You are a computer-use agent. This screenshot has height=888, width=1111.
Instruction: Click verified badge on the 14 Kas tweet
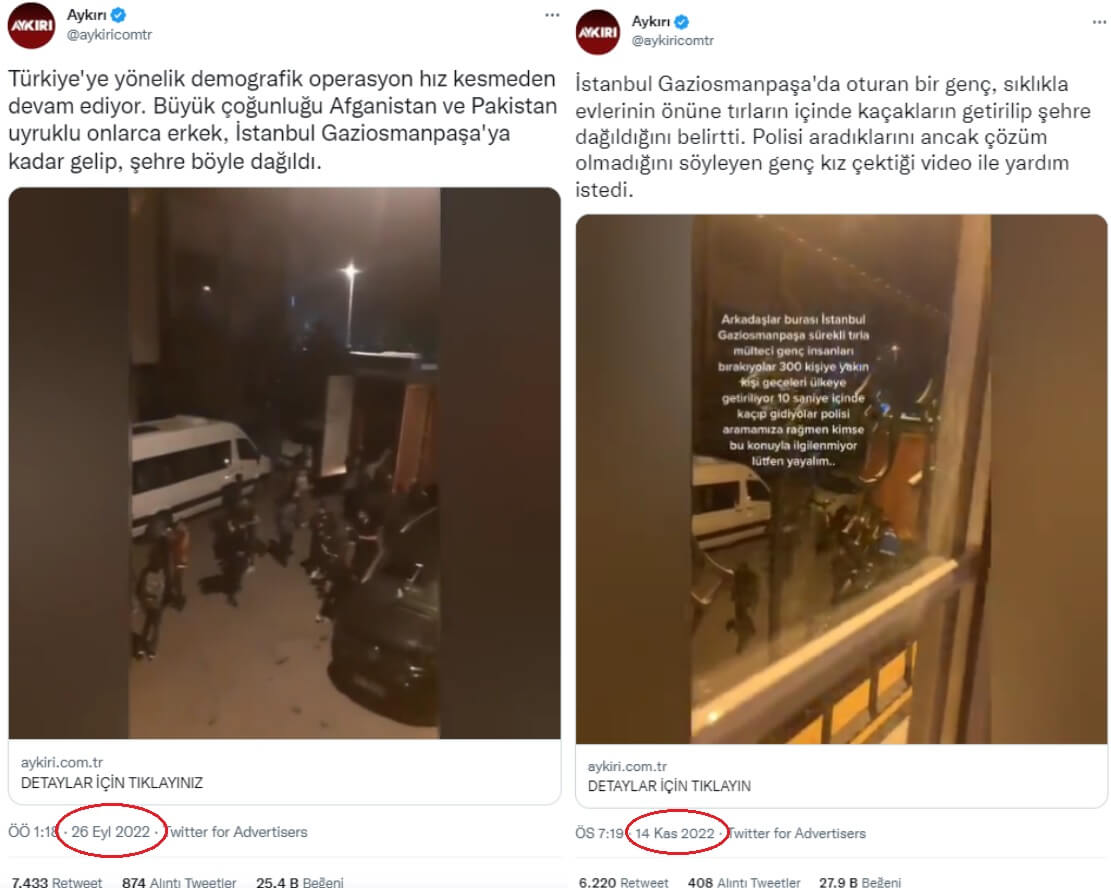pos(682,22)
